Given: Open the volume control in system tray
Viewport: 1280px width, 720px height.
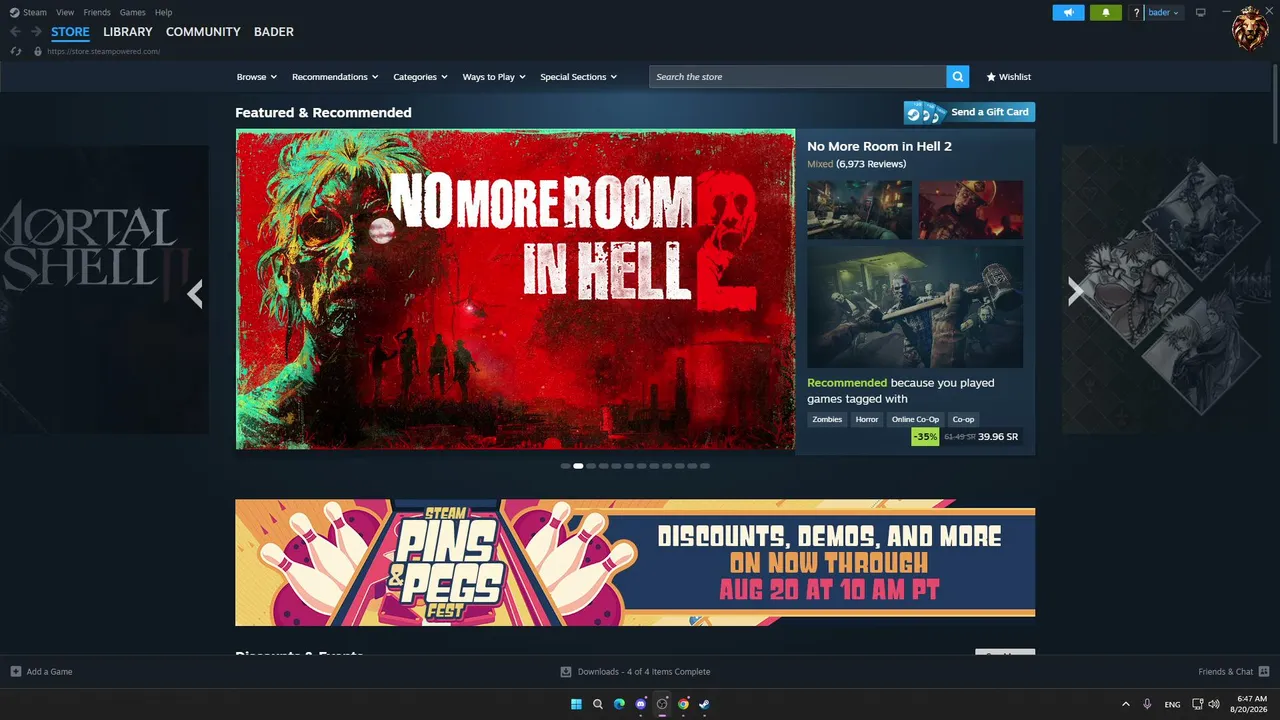Looking at the screenshot, I should [x=1214, y=704].
